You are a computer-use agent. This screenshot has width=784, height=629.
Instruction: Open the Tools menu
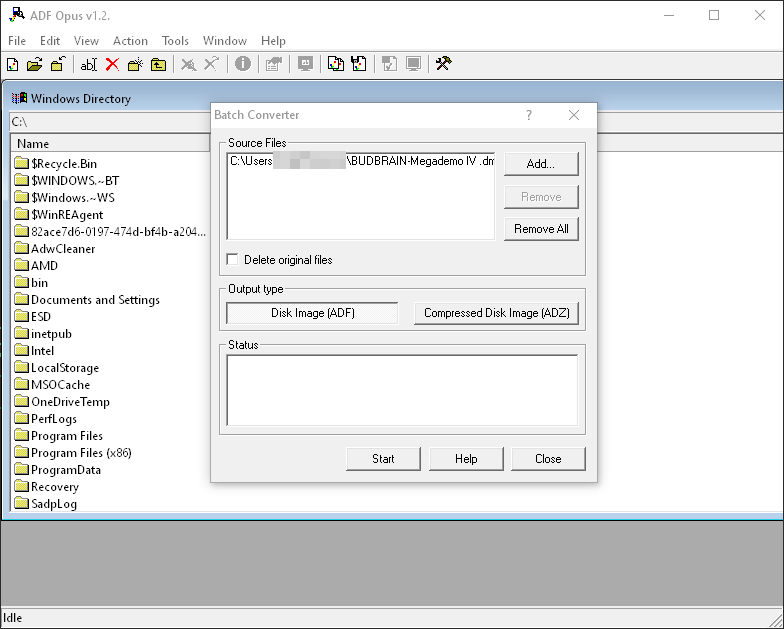175,41
